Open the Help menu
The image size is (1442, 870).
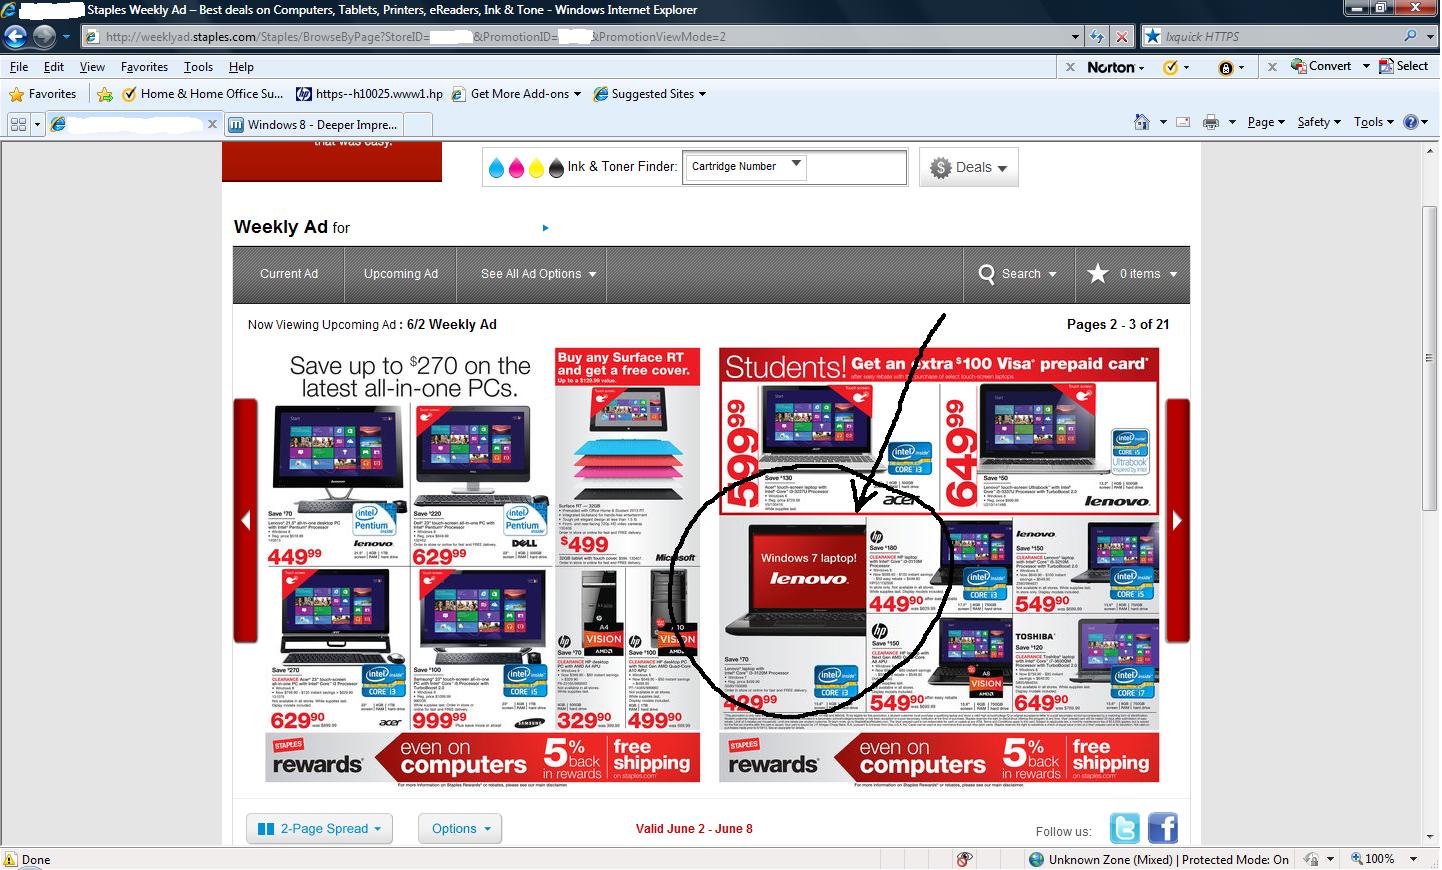tap(241, 67)
